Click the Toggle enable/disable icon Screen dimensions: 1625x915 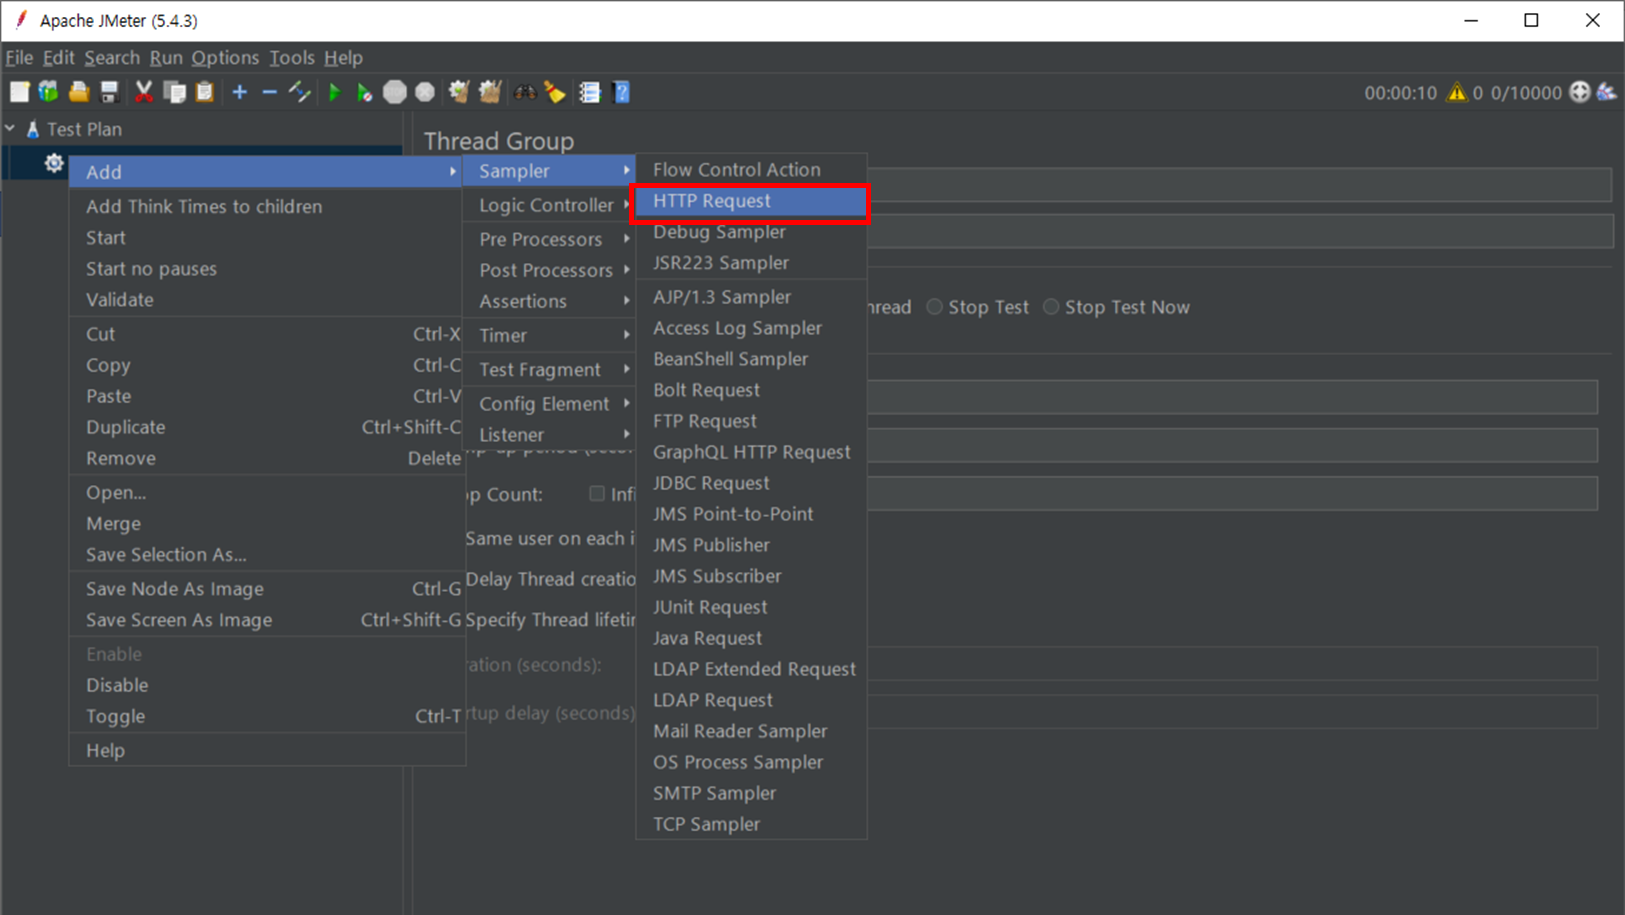click(300, 93)
